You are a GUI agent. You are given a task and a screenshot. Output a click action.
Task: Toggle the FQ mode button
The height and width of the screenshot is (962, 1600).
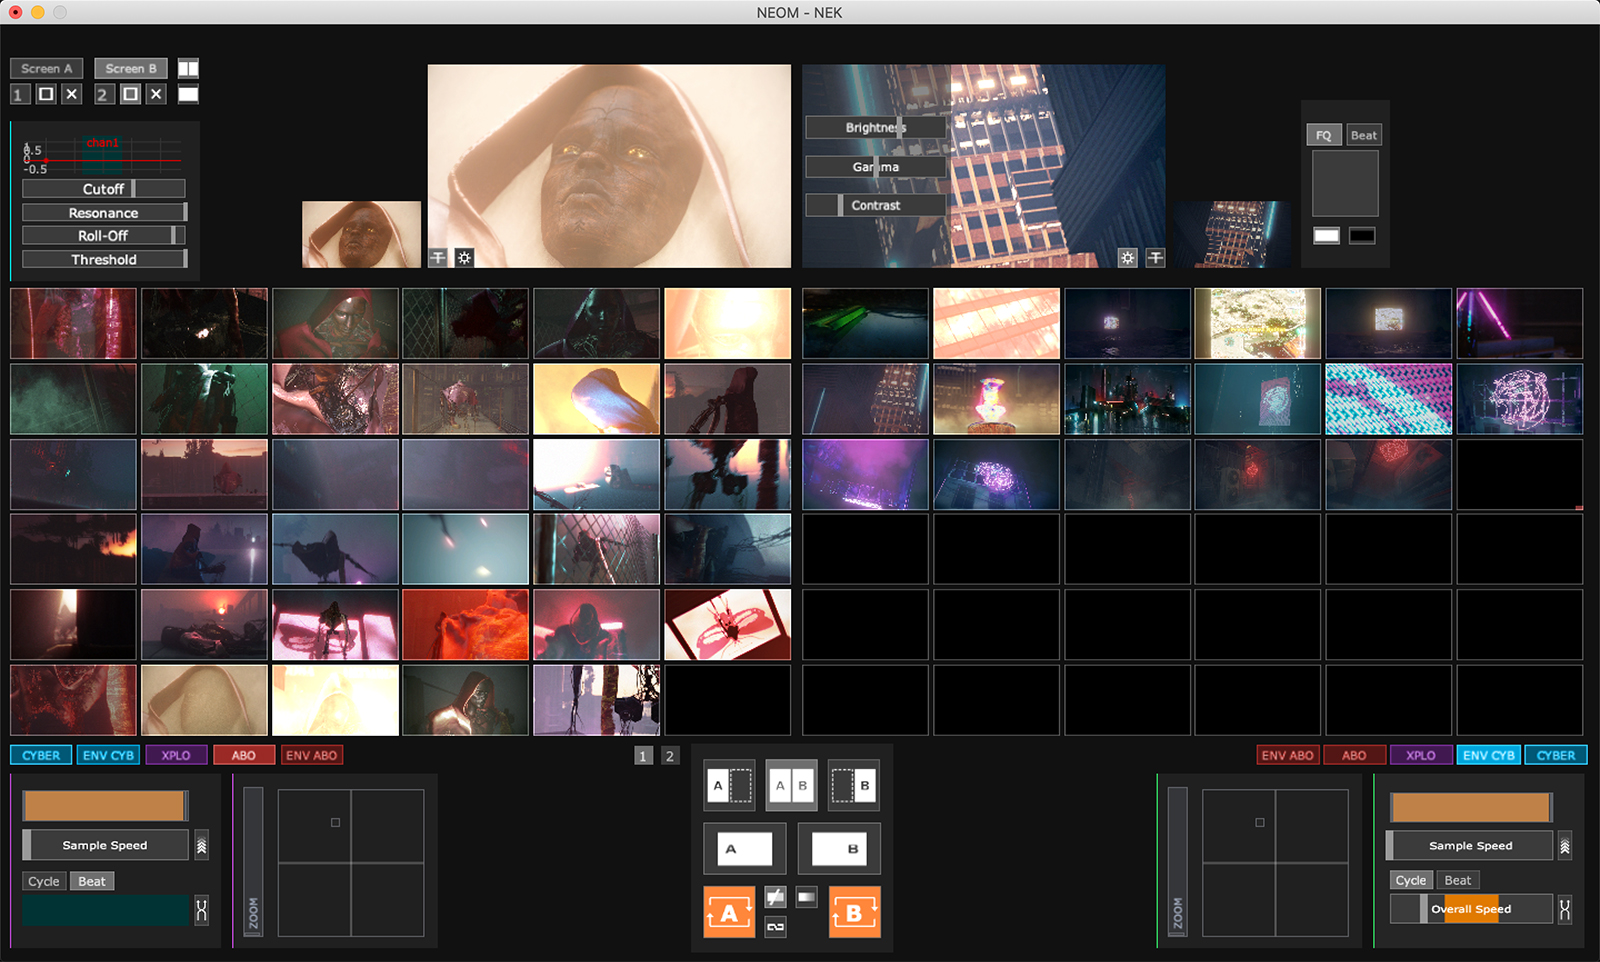(1323, 135)
